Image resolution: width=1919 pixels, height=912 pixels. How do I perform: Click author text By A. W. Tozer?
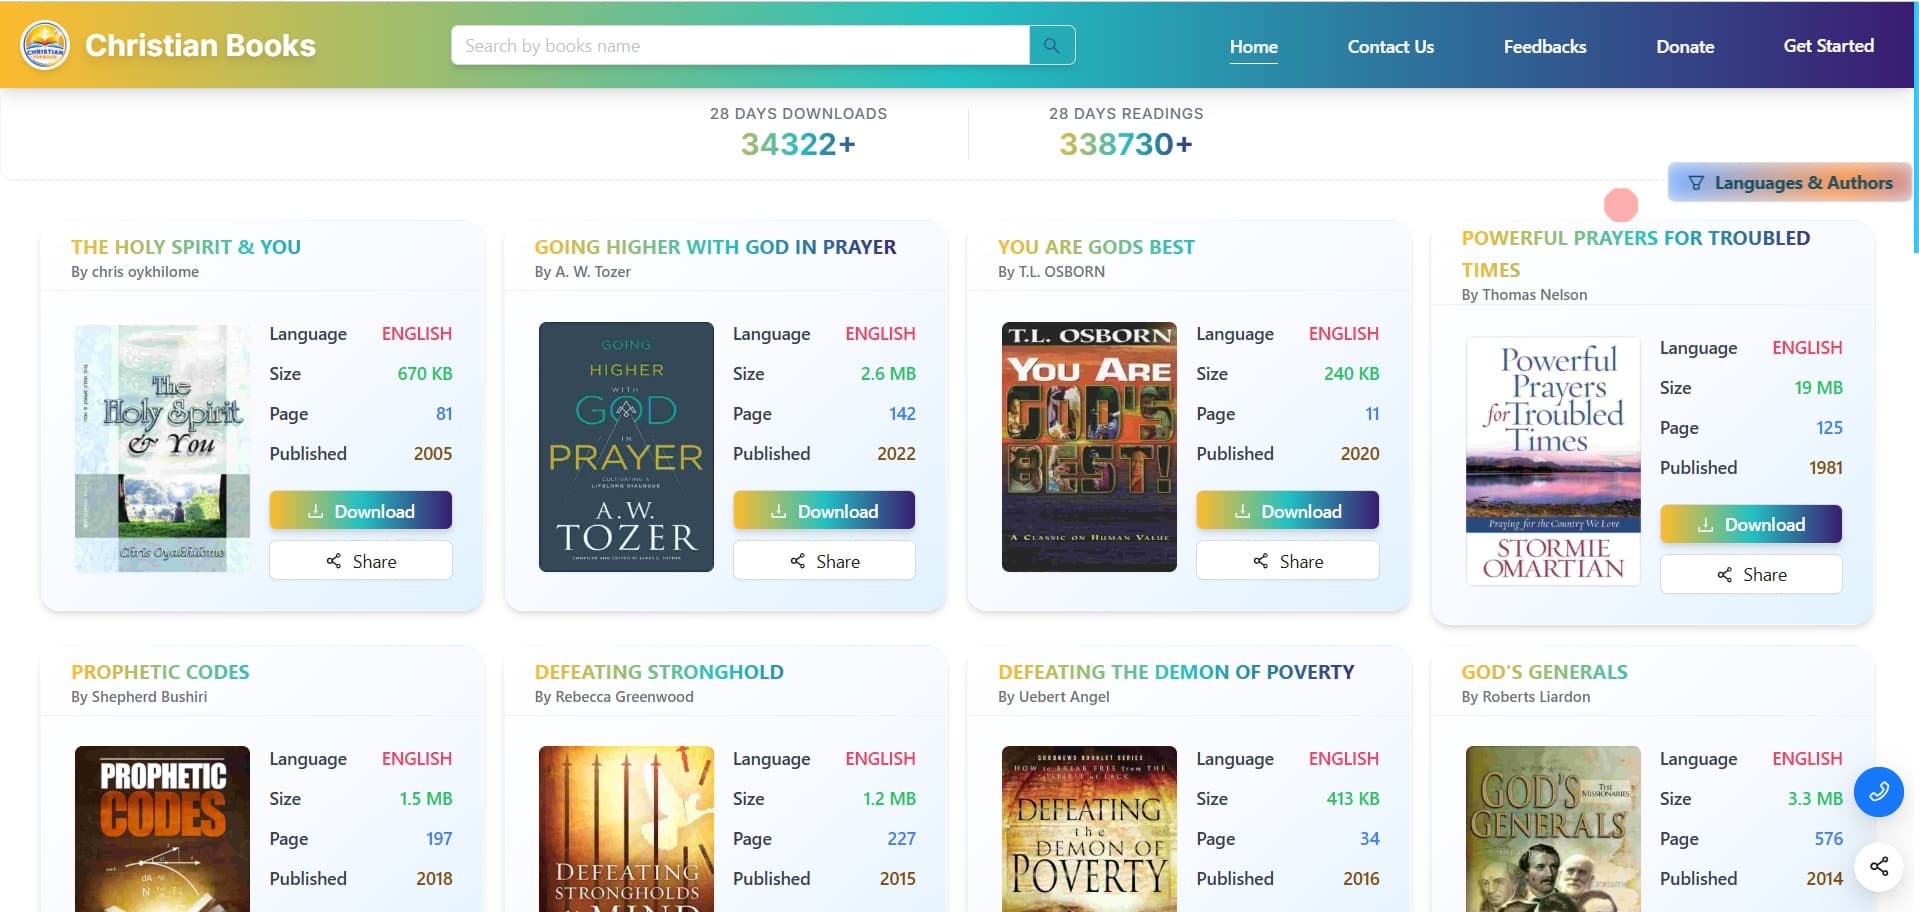click(x=582, y=272)
